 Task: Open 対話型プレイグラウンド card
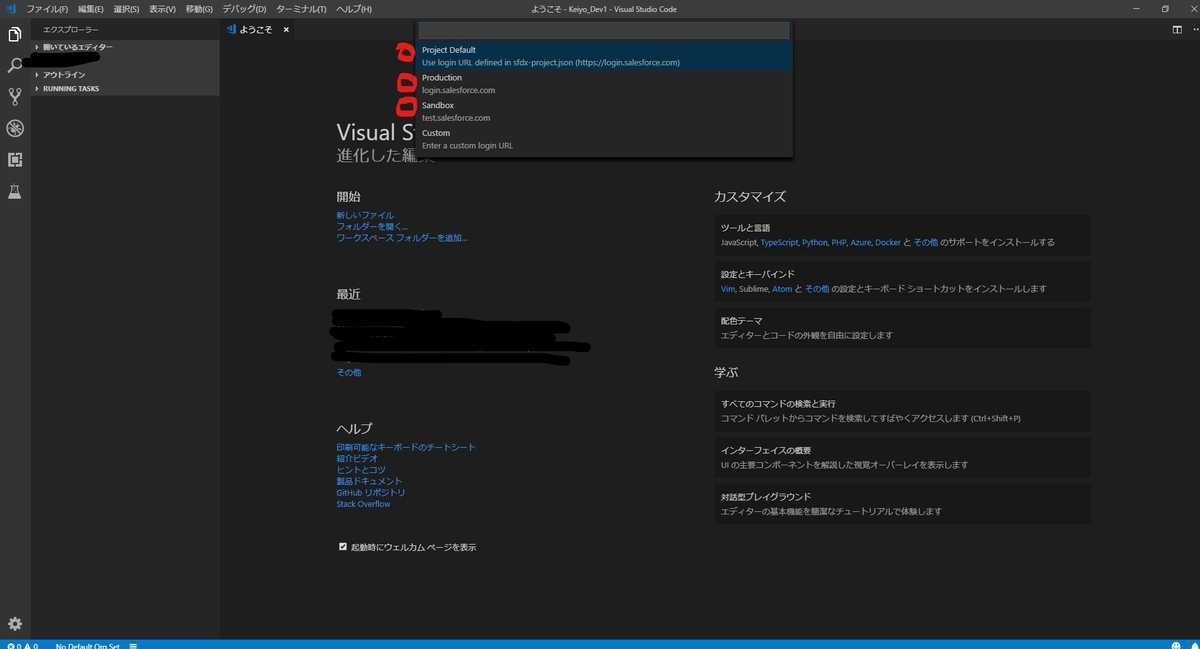click(x=903, y=503)
